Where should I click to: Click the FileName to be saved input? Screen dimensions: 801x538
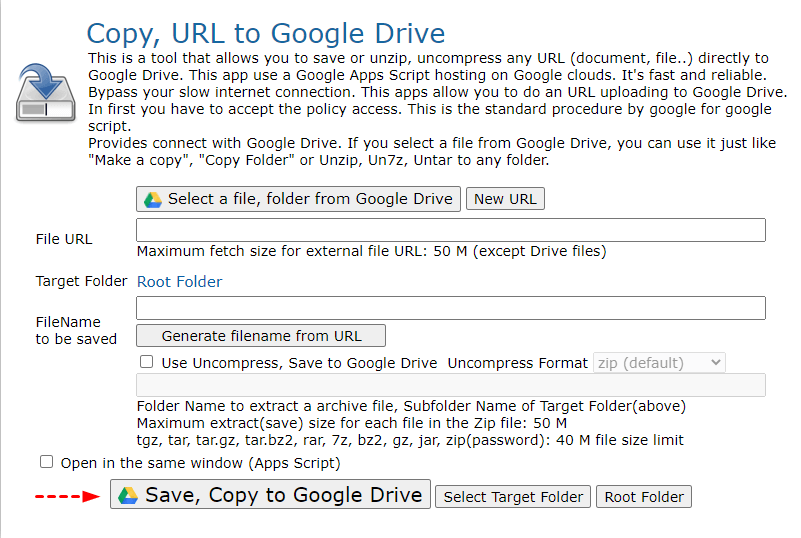pos(450,308)
